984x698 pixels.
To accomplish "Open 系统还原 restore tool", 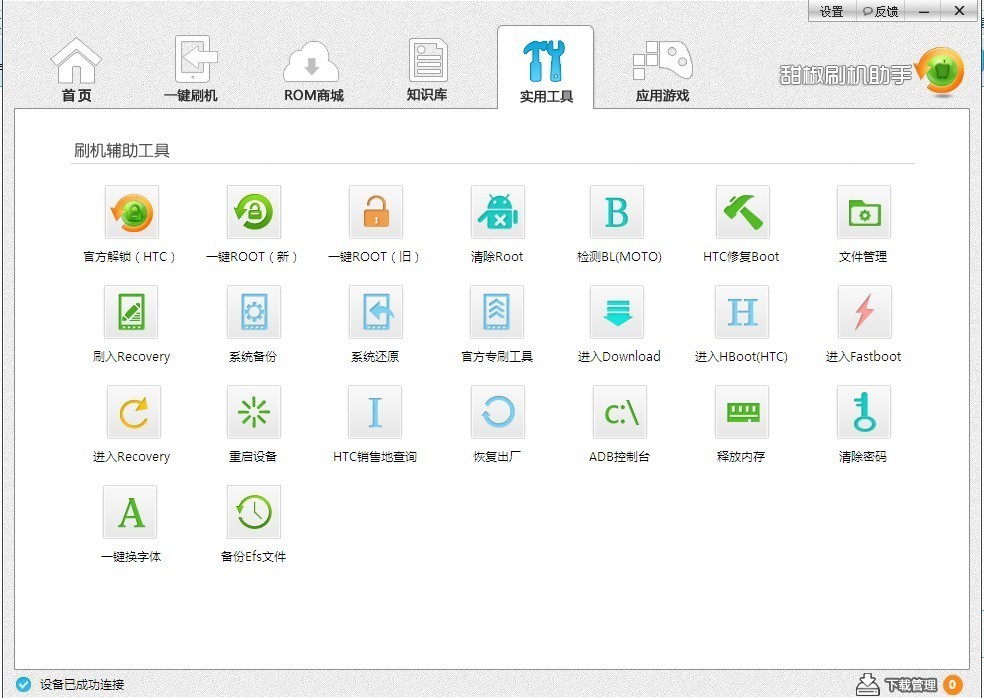I will click(375, 312).
